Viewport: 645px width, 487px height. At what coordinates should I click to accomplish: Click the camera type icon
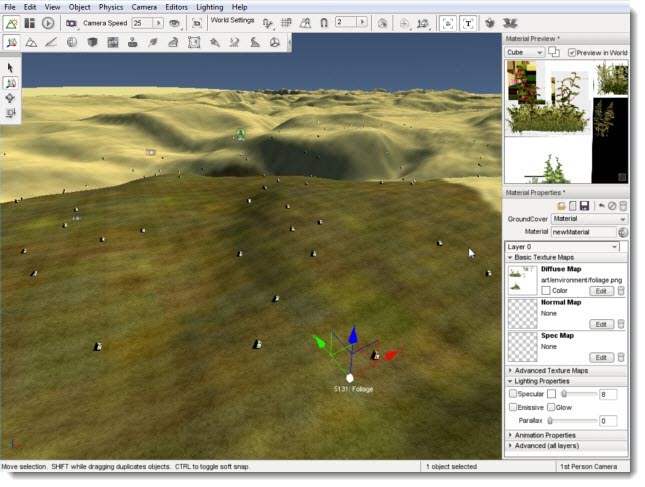(72, 22)
